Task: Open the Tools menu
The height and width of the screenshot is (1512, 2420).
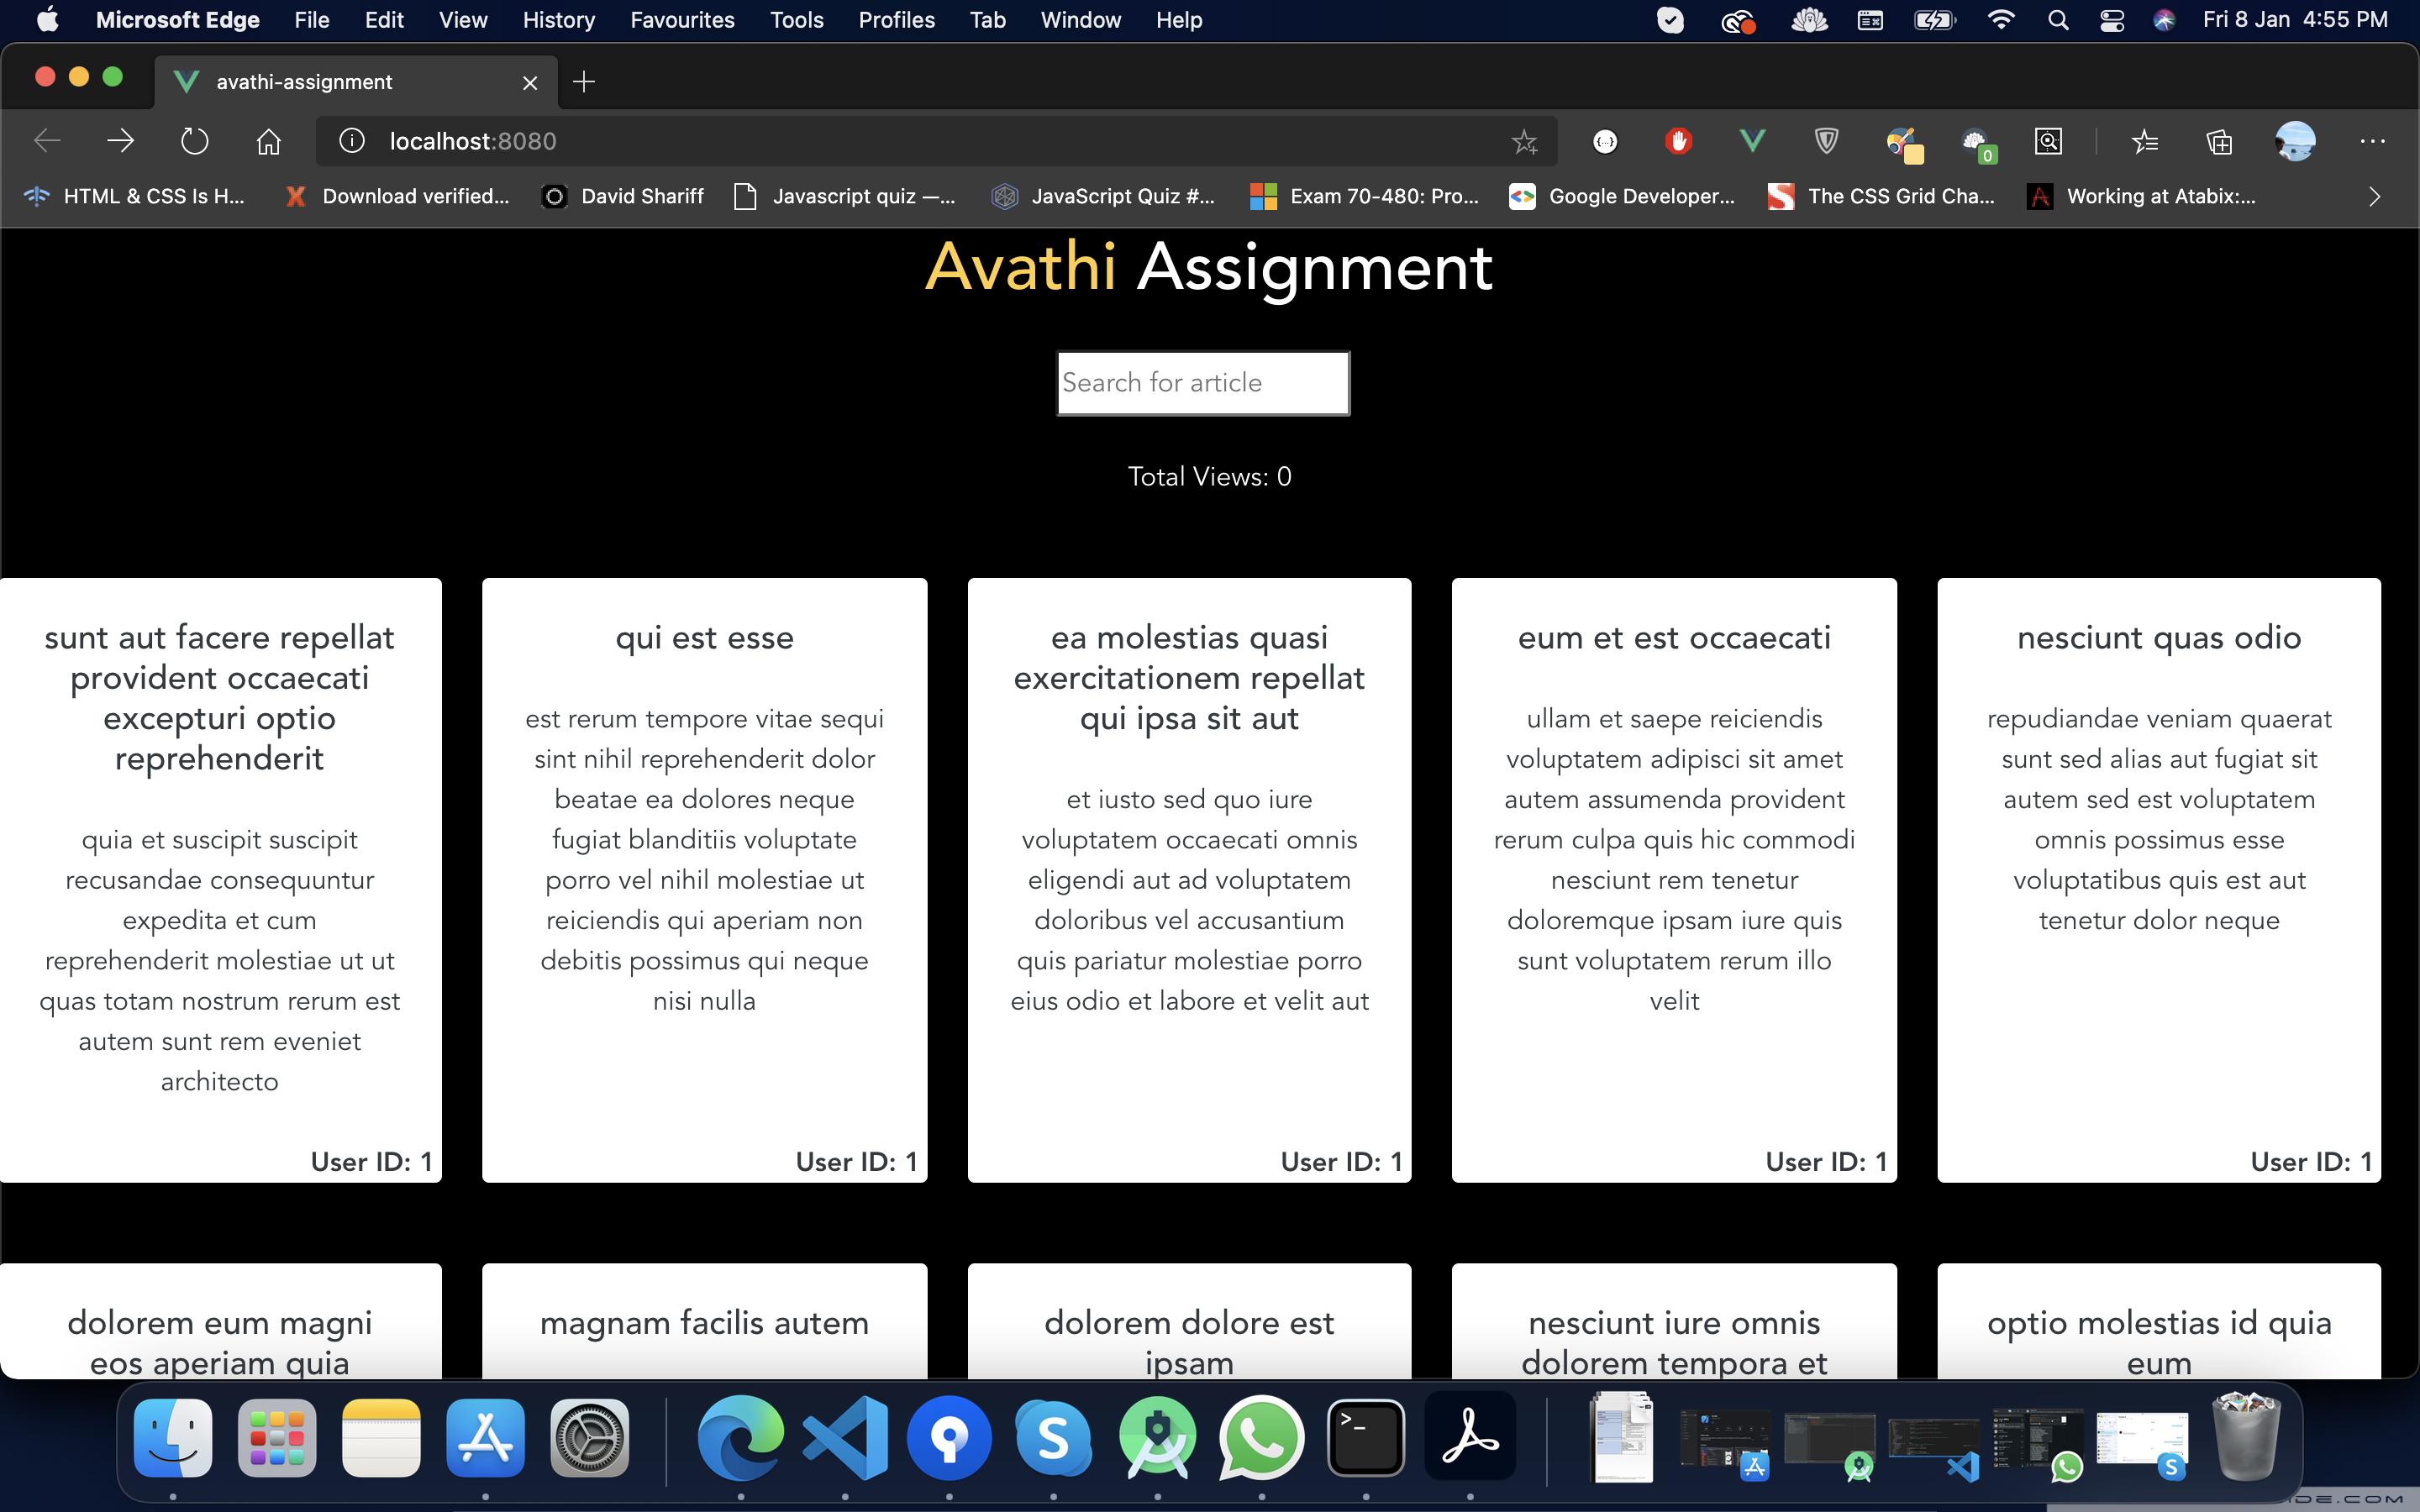Action: 795,19
